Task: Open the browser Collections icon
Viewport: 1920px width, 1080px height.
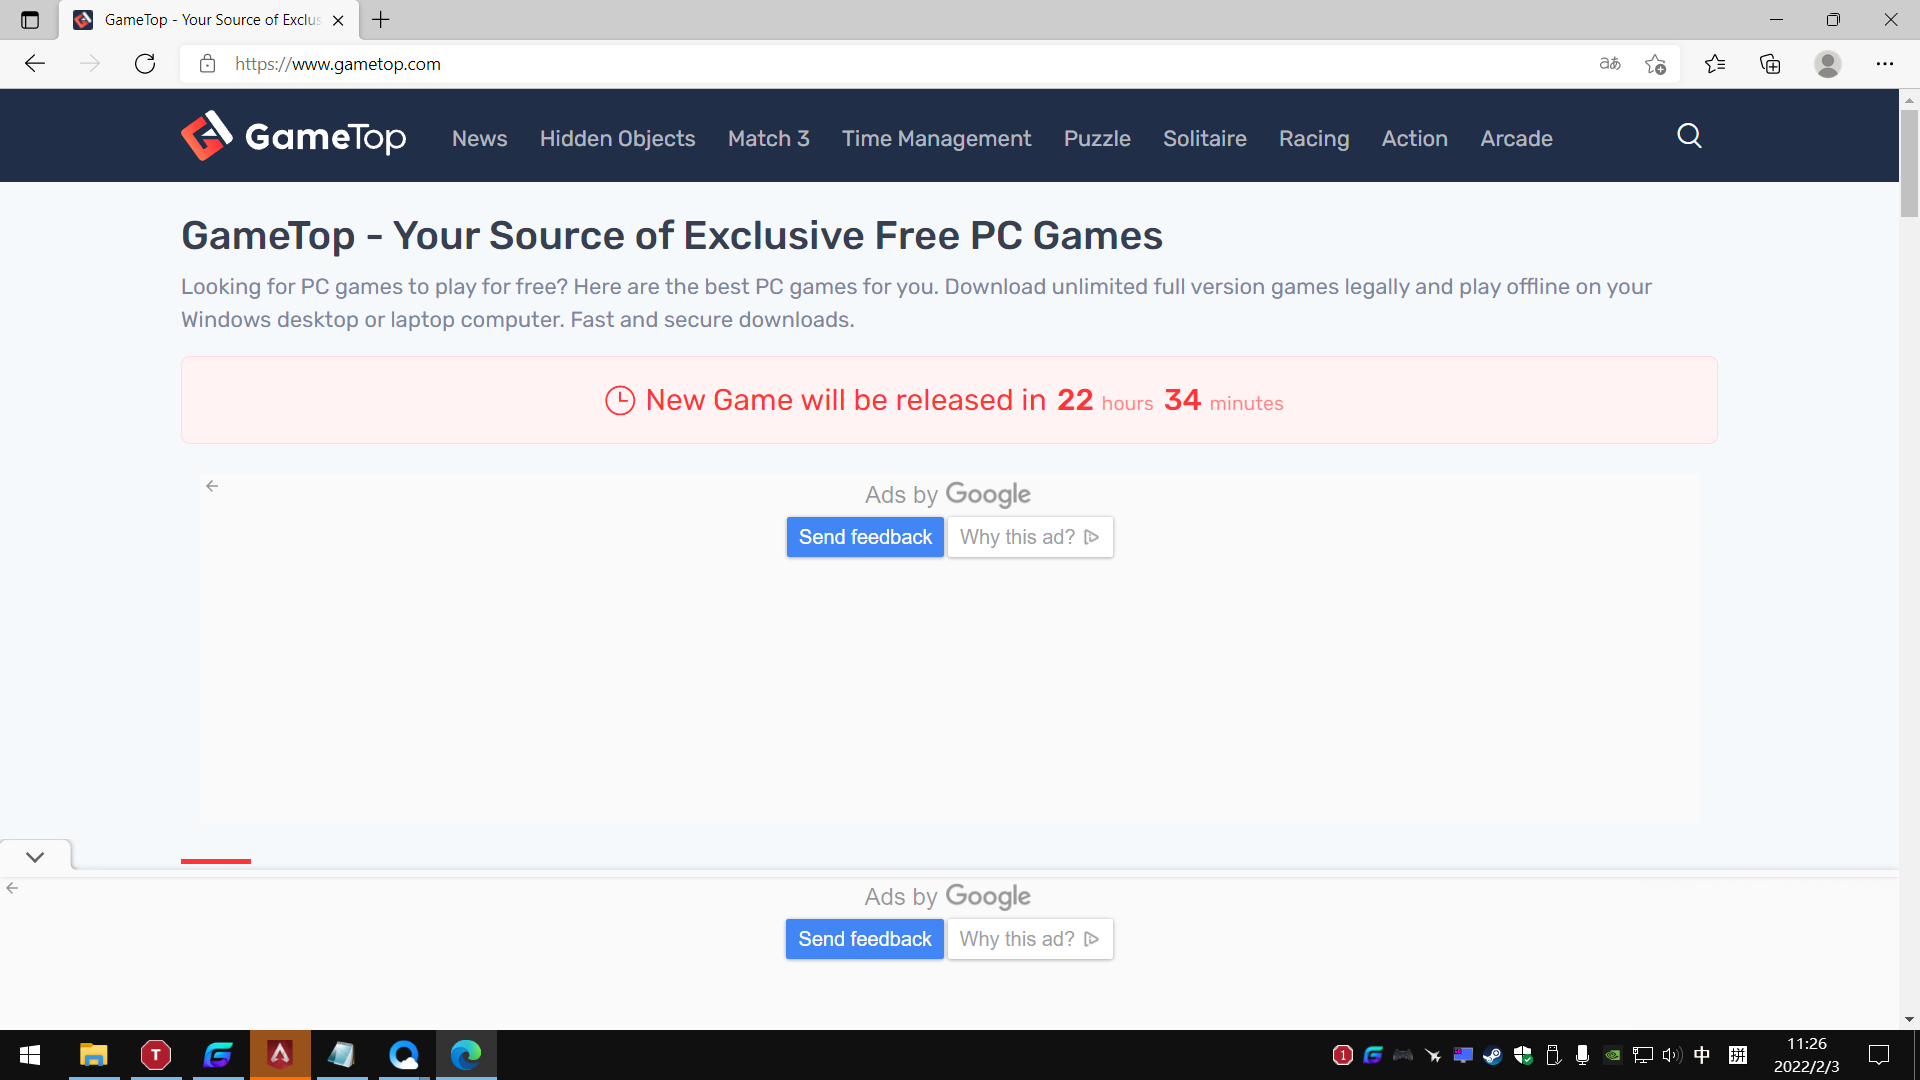Action: coord(1770,64)
